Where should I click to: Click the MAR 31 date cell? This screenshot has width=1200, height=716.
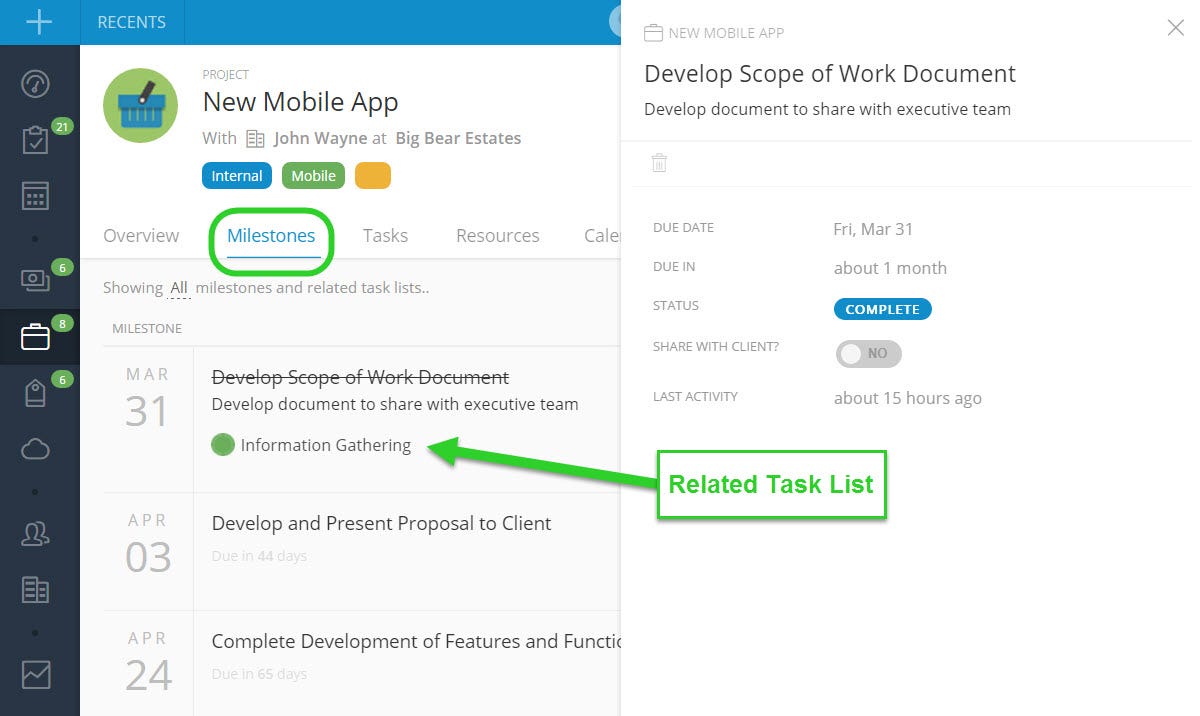click(148, 398)
